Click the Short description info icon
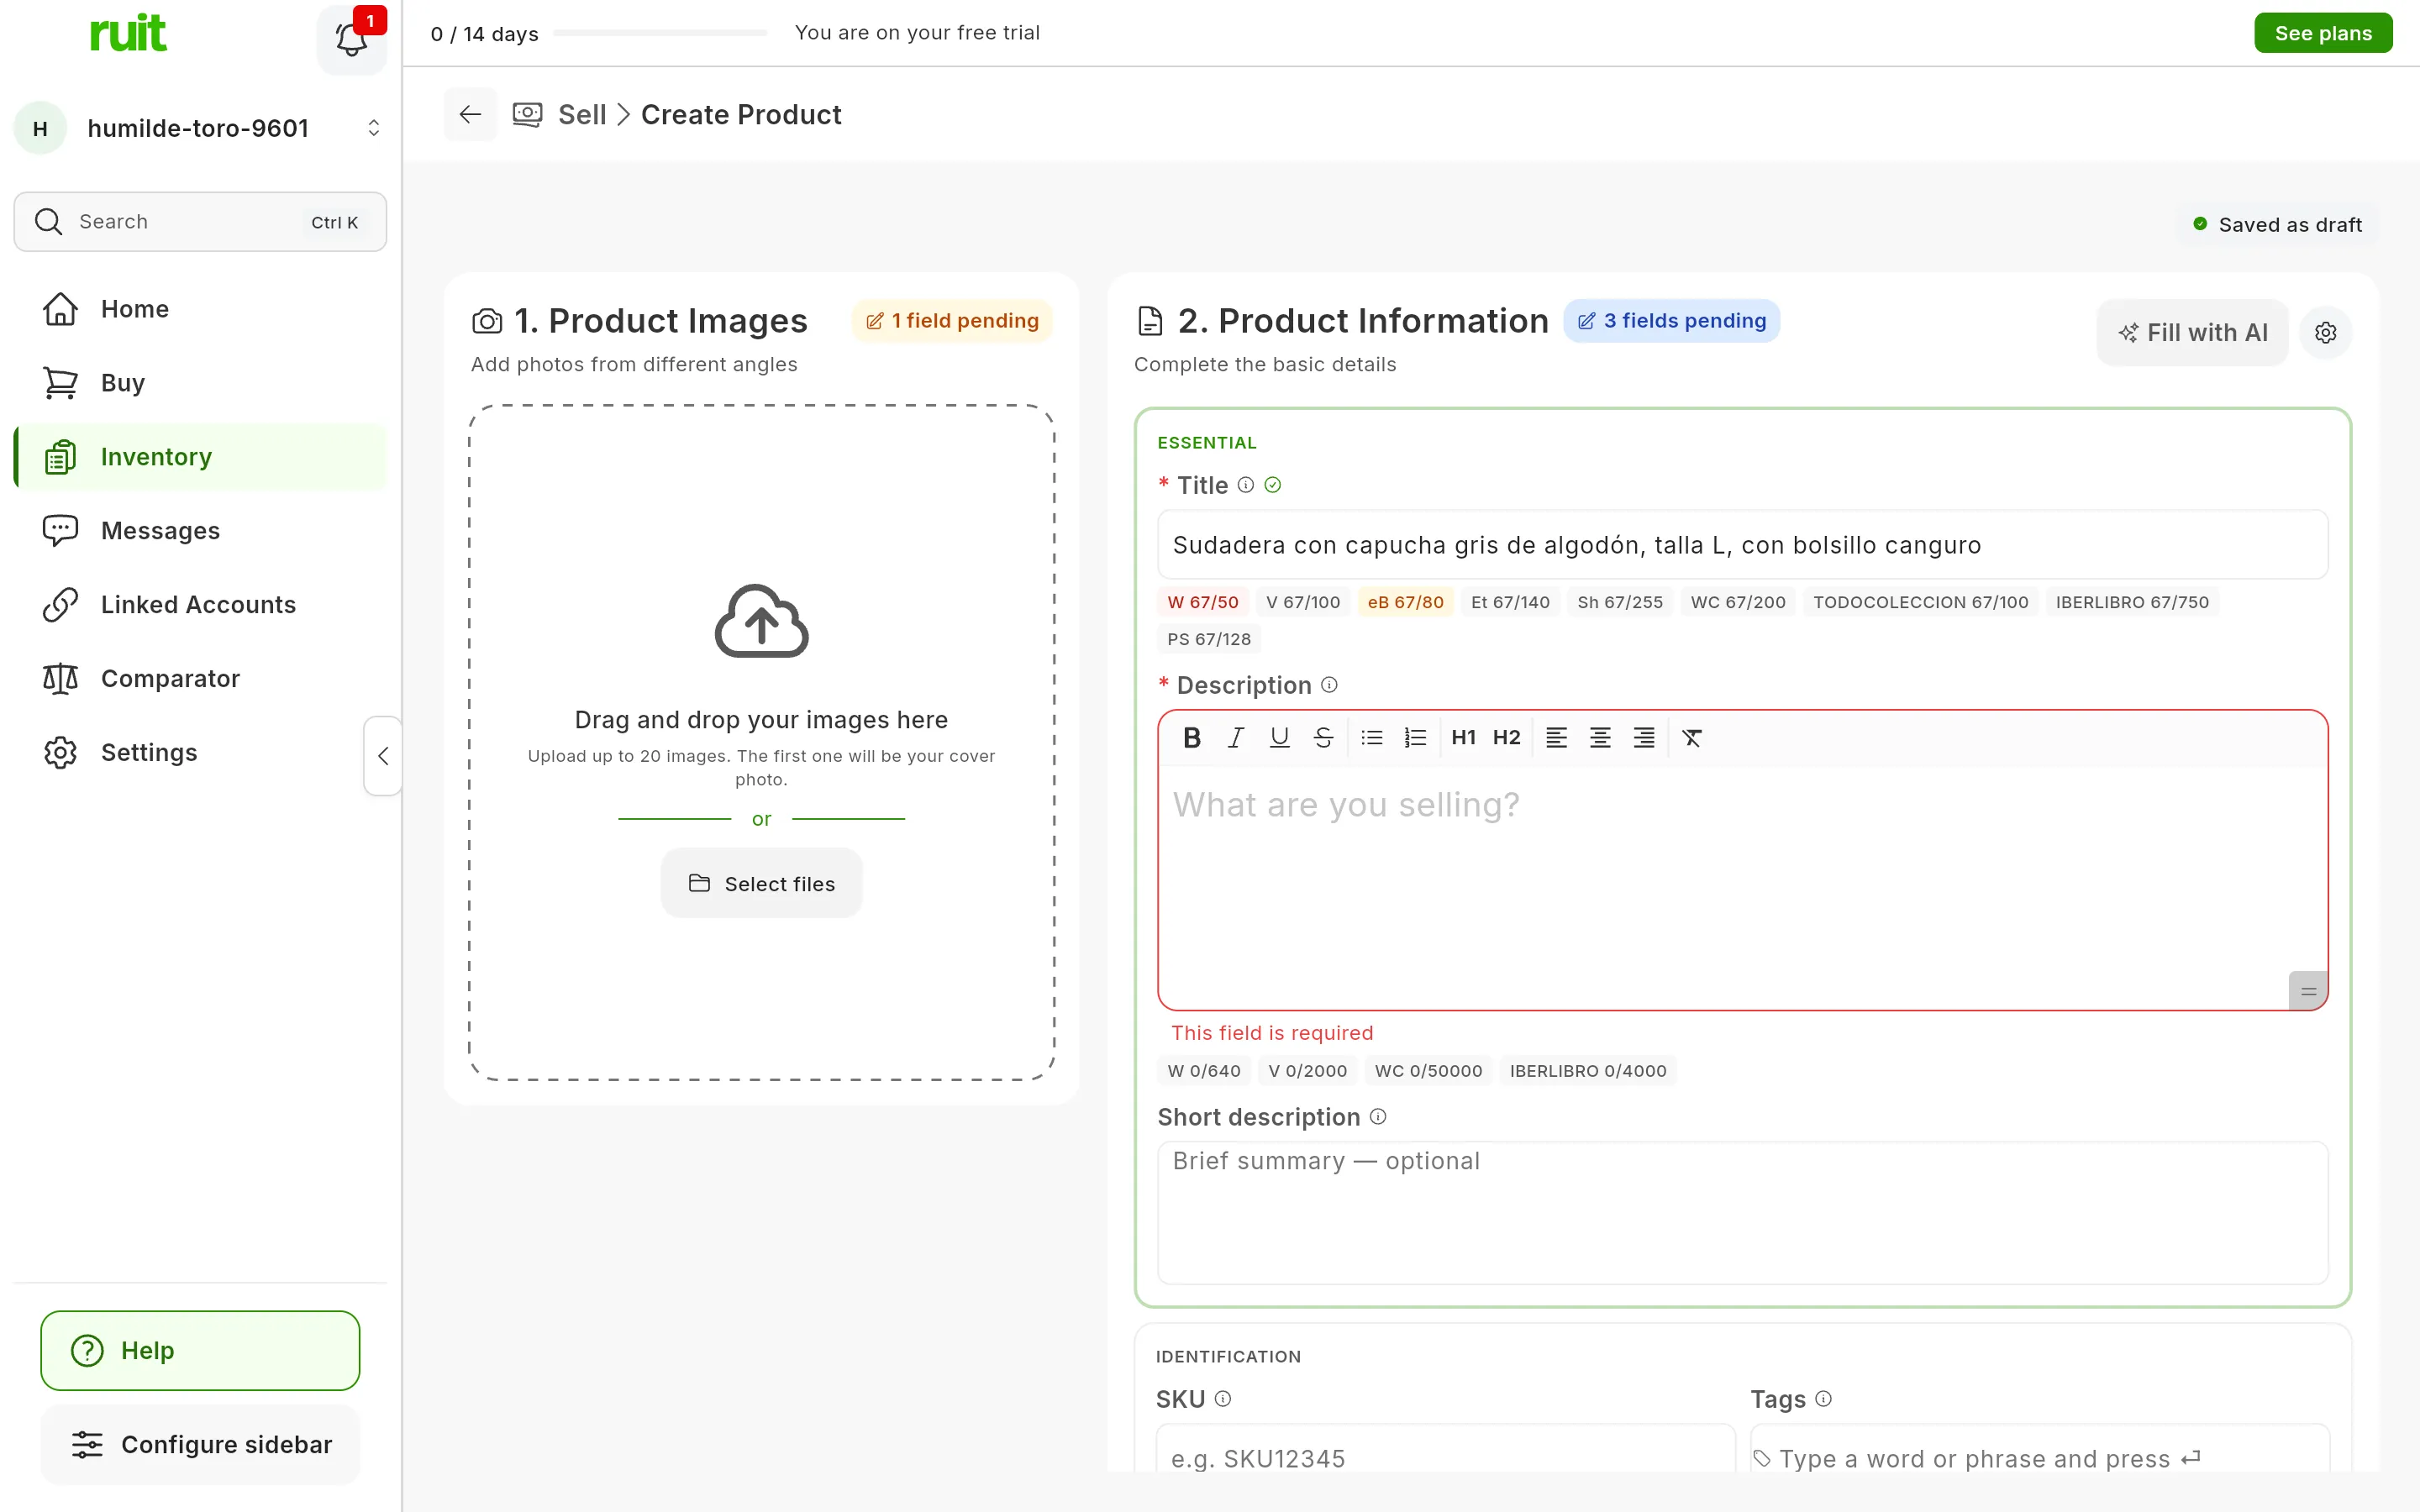This screenshot has width=2420, height=1512. point(1378,1117)
